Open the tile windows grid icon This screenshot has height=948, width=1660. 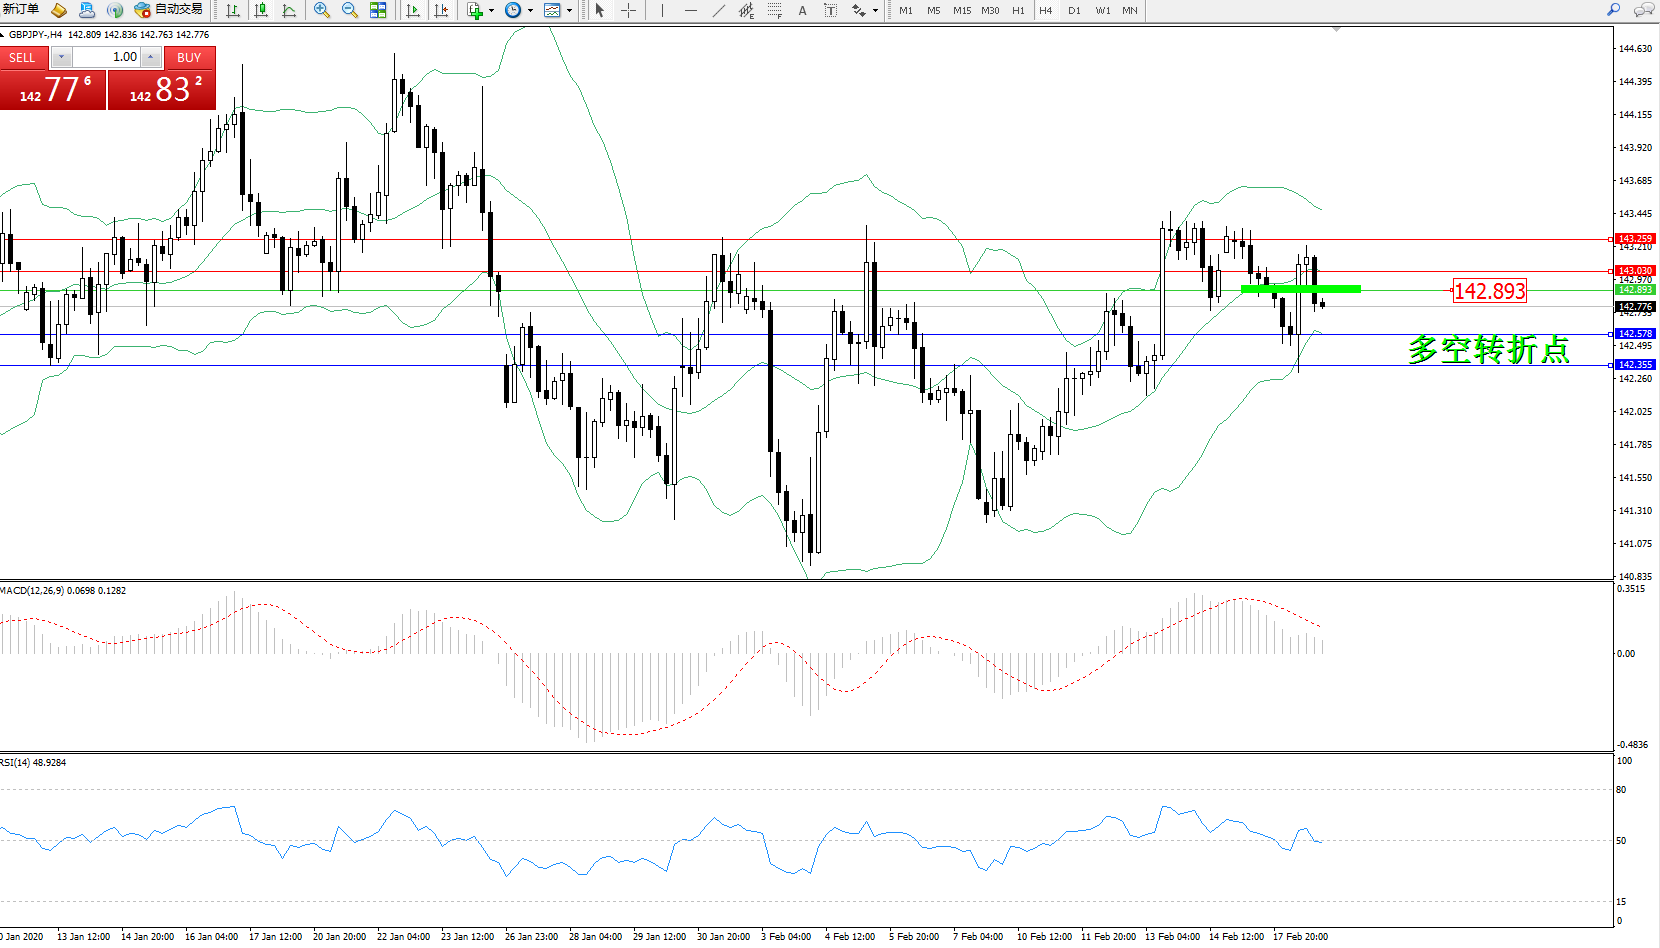[378, 10]
